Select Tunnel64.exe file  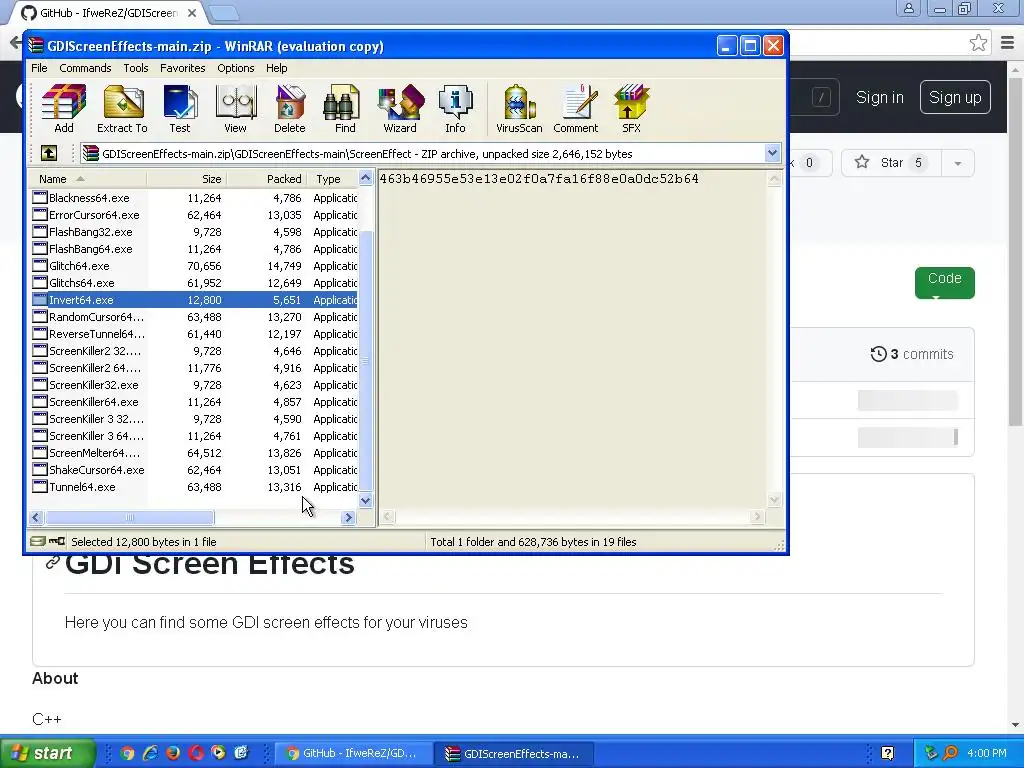coord(194,487)
